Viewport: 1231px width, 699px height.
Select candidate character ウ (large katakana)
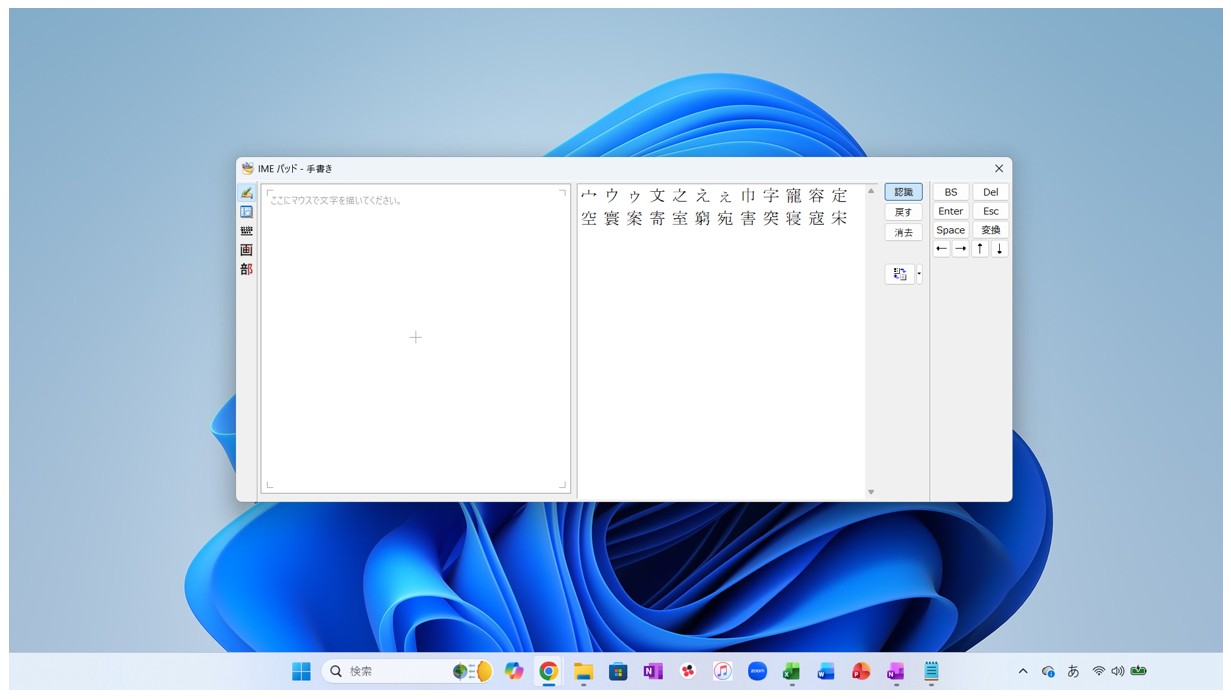tap(612, 196)
